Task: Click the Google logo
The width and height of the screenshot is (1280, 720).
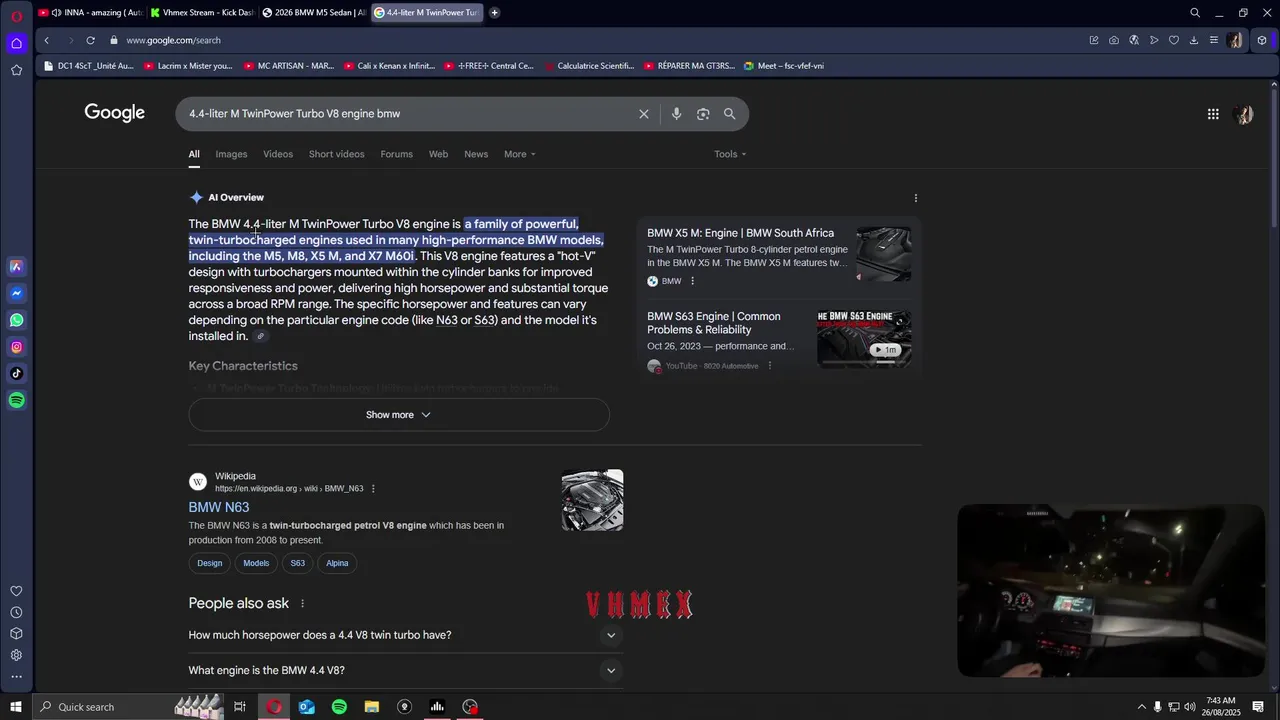Action: pyautogui.click(x=115, y=113)
